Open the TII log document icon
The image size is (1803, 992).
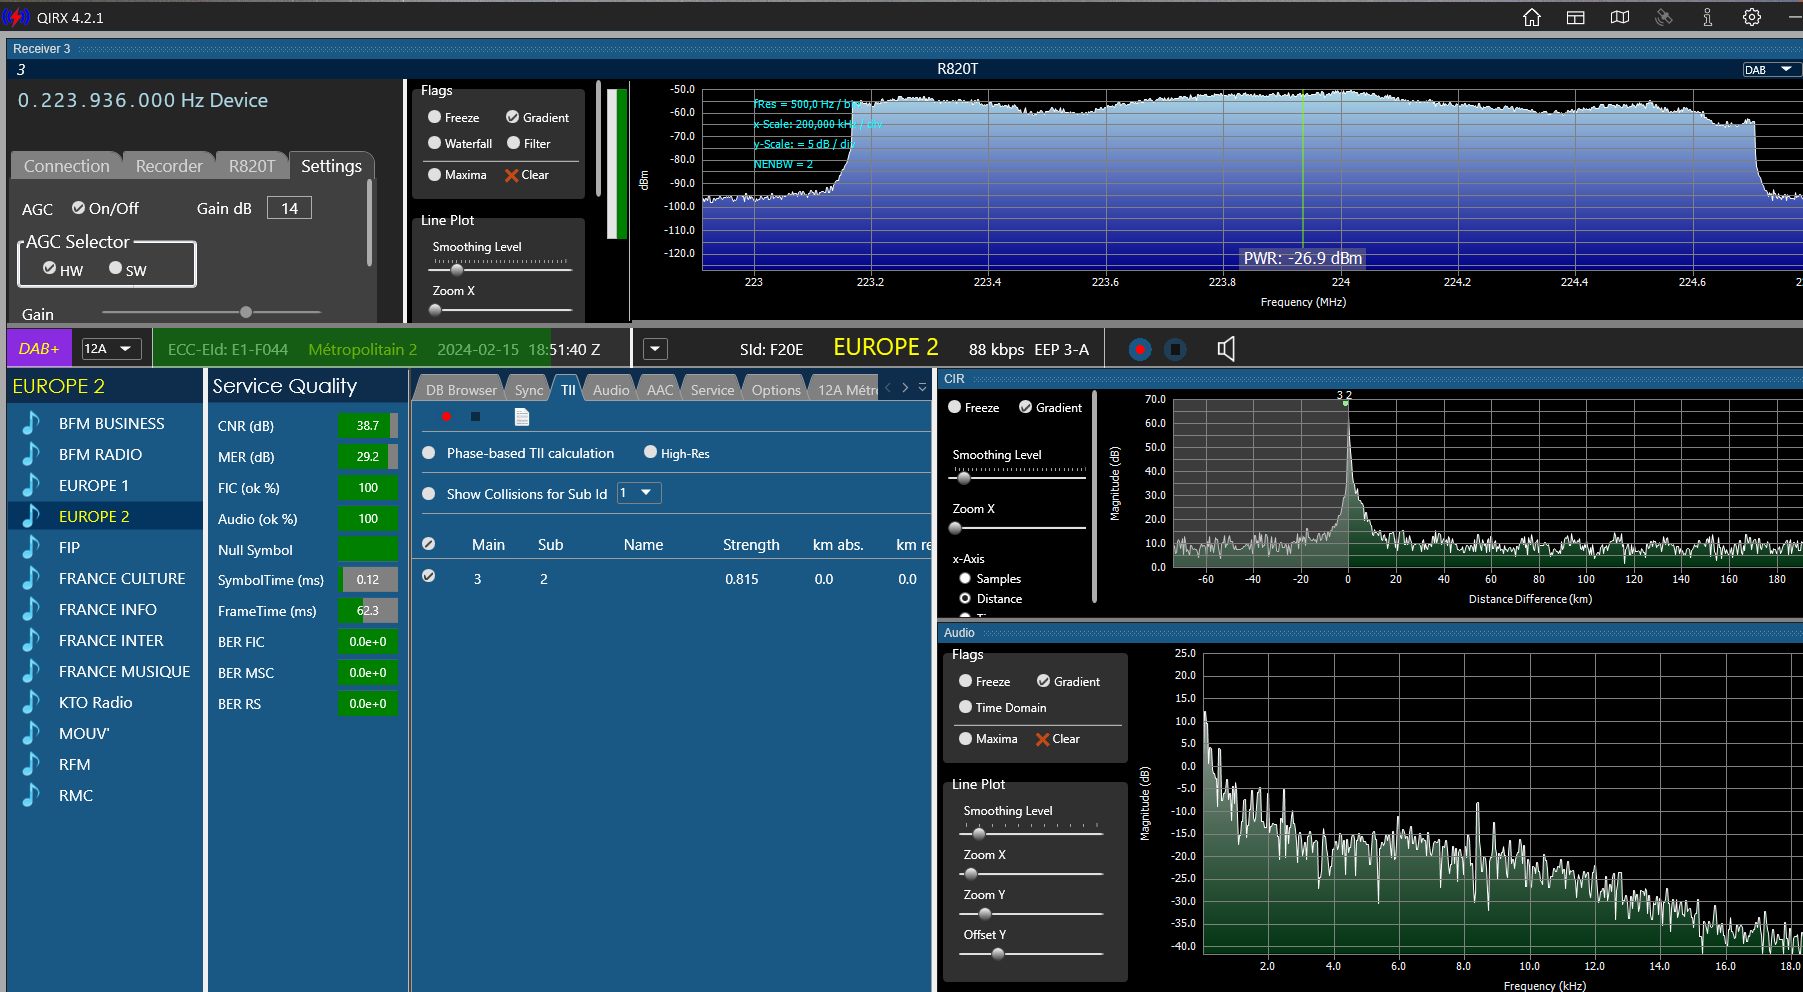pyautogui.click(x=521, y=417)
